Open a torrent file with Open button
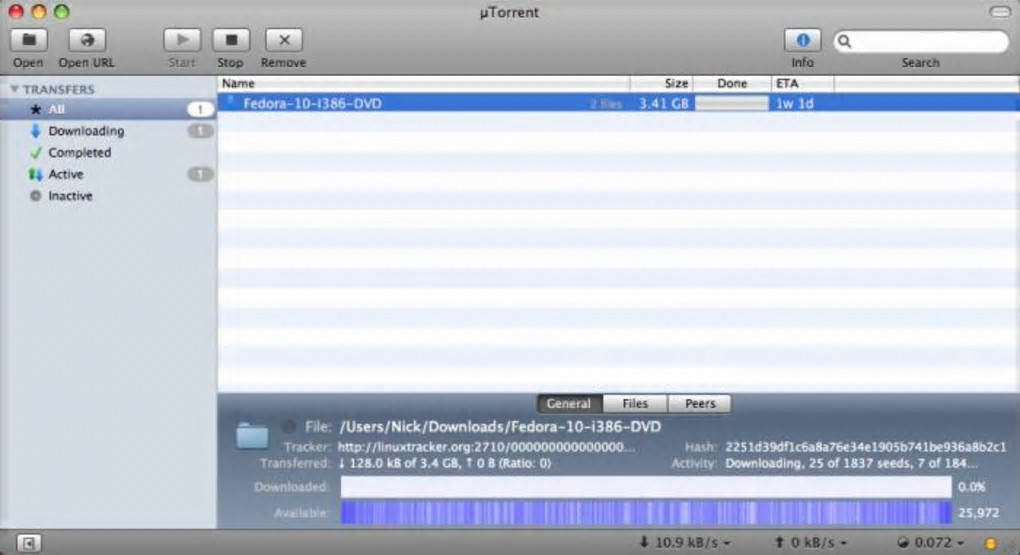The image size is (1020, 555). [x=29, y=40]
